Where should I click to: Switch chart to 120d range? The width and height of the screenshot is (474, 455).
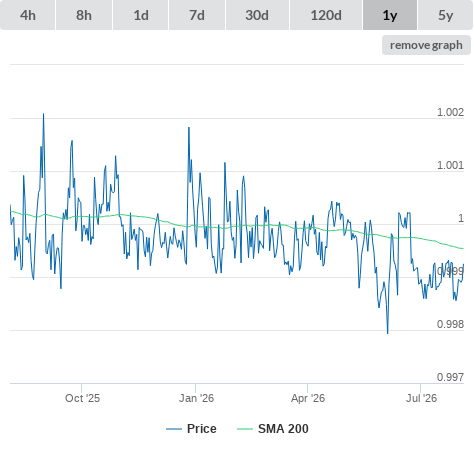[x=326, y=15]
